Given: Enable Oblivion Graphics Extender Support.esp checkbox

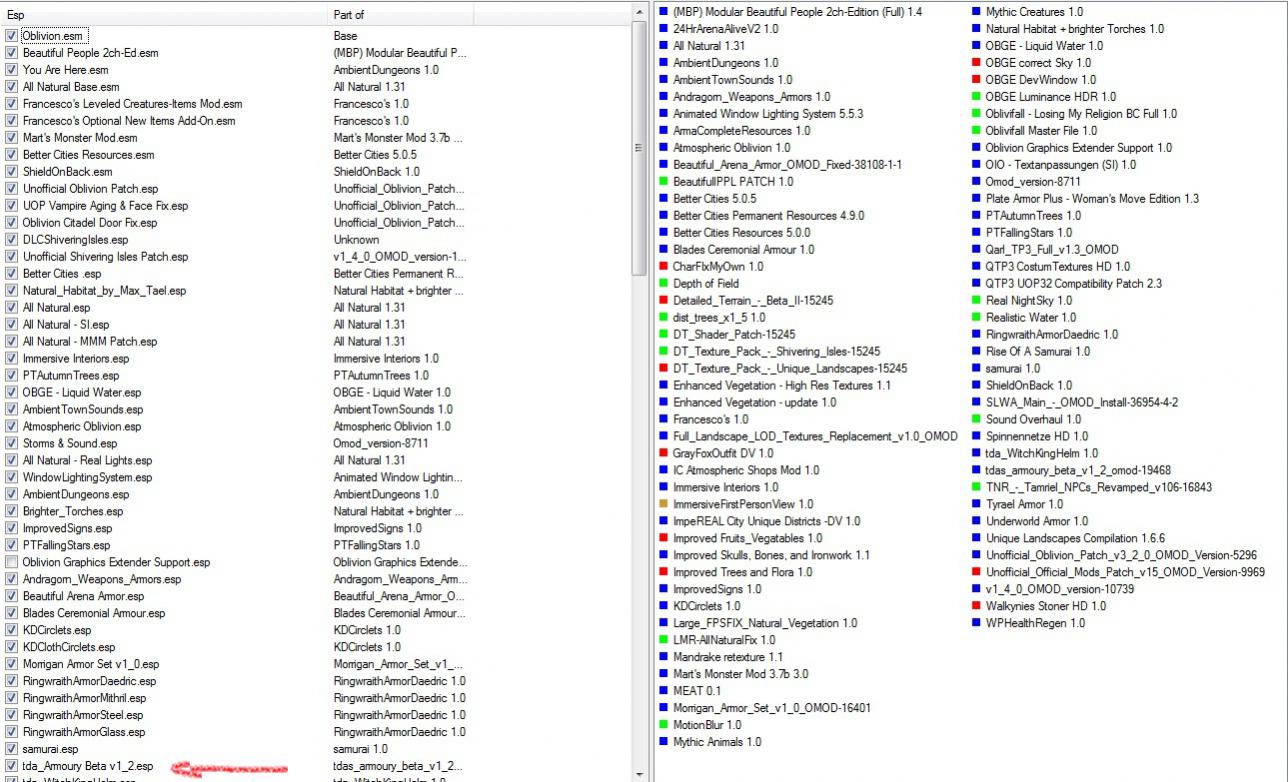Looking at the screenshot, I should (x=11, y=563).
